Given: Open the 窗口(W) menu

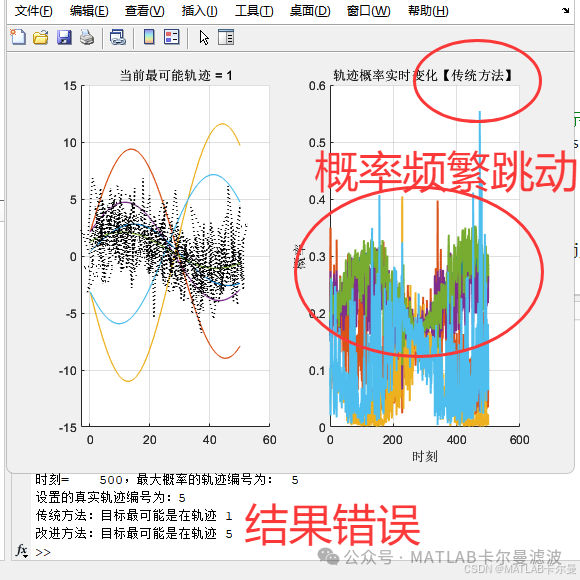Looking at the screenshot, I should [368, 11].
